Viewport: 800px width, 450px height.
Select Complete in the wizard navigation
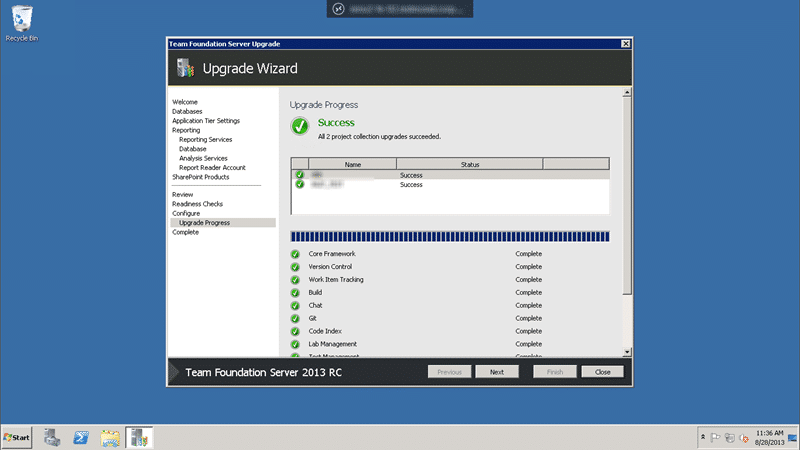click(x=186, y=232)
